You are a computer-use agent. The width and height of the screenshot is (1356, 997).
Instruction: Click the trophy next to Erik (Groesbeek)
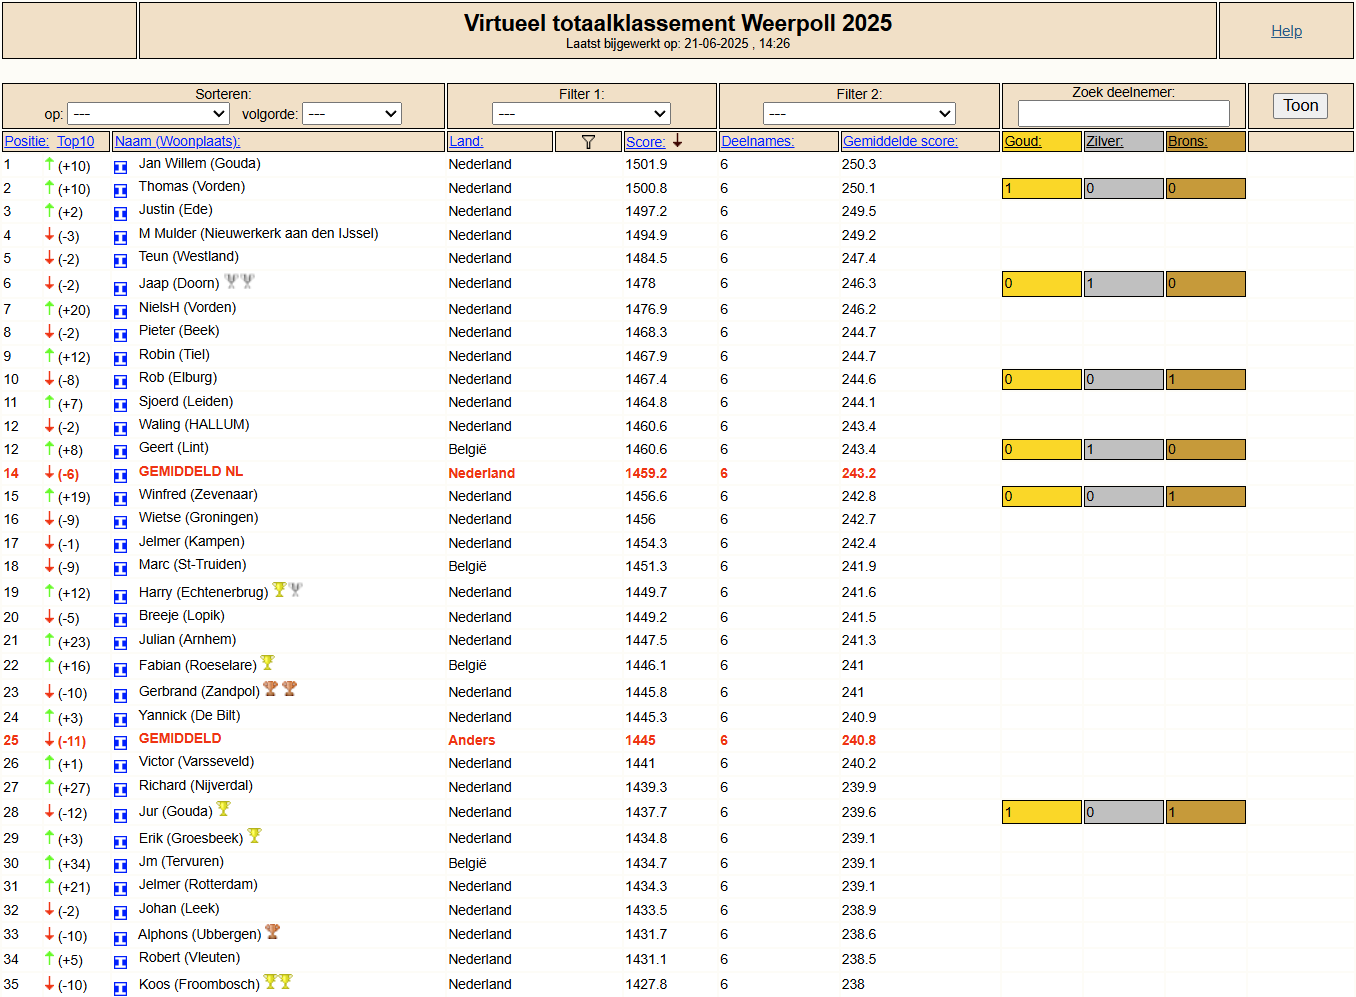pyautogui.click(x=254, y=835)
